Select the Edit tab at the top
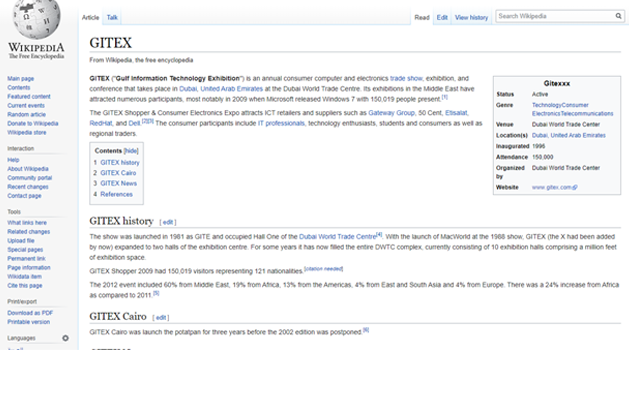The width and height of the screenshot is (629, 414). point(442,17)
